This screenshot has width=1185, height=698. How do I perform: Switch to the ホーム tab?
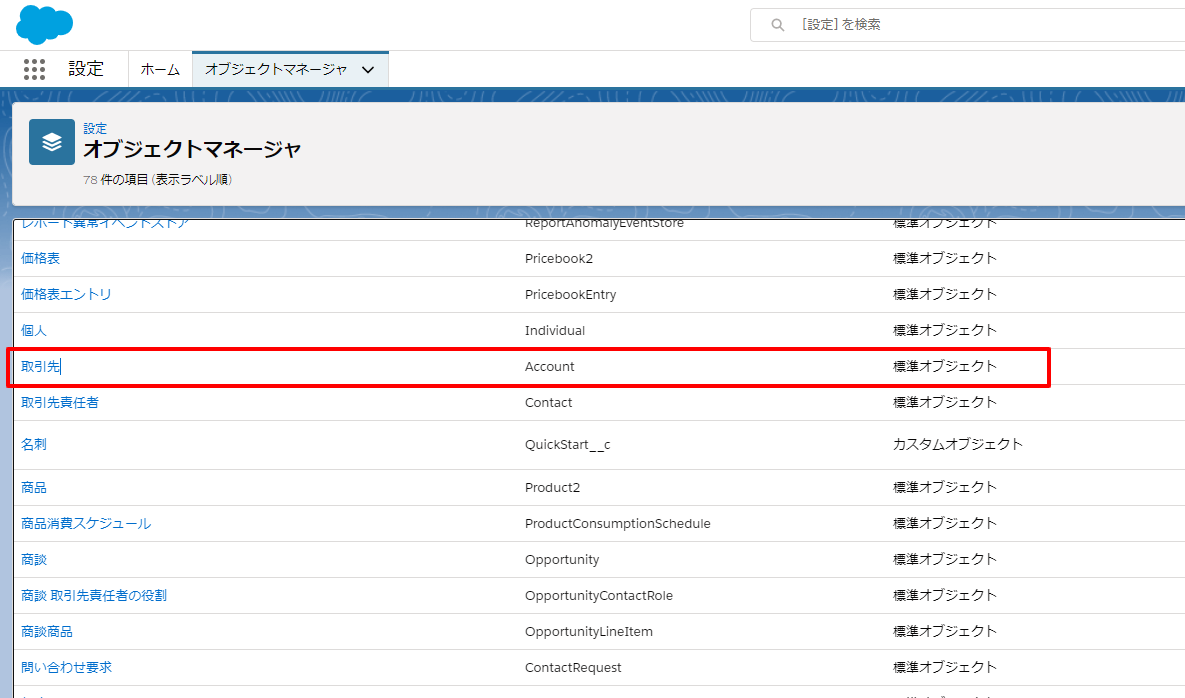coord(160,69)
